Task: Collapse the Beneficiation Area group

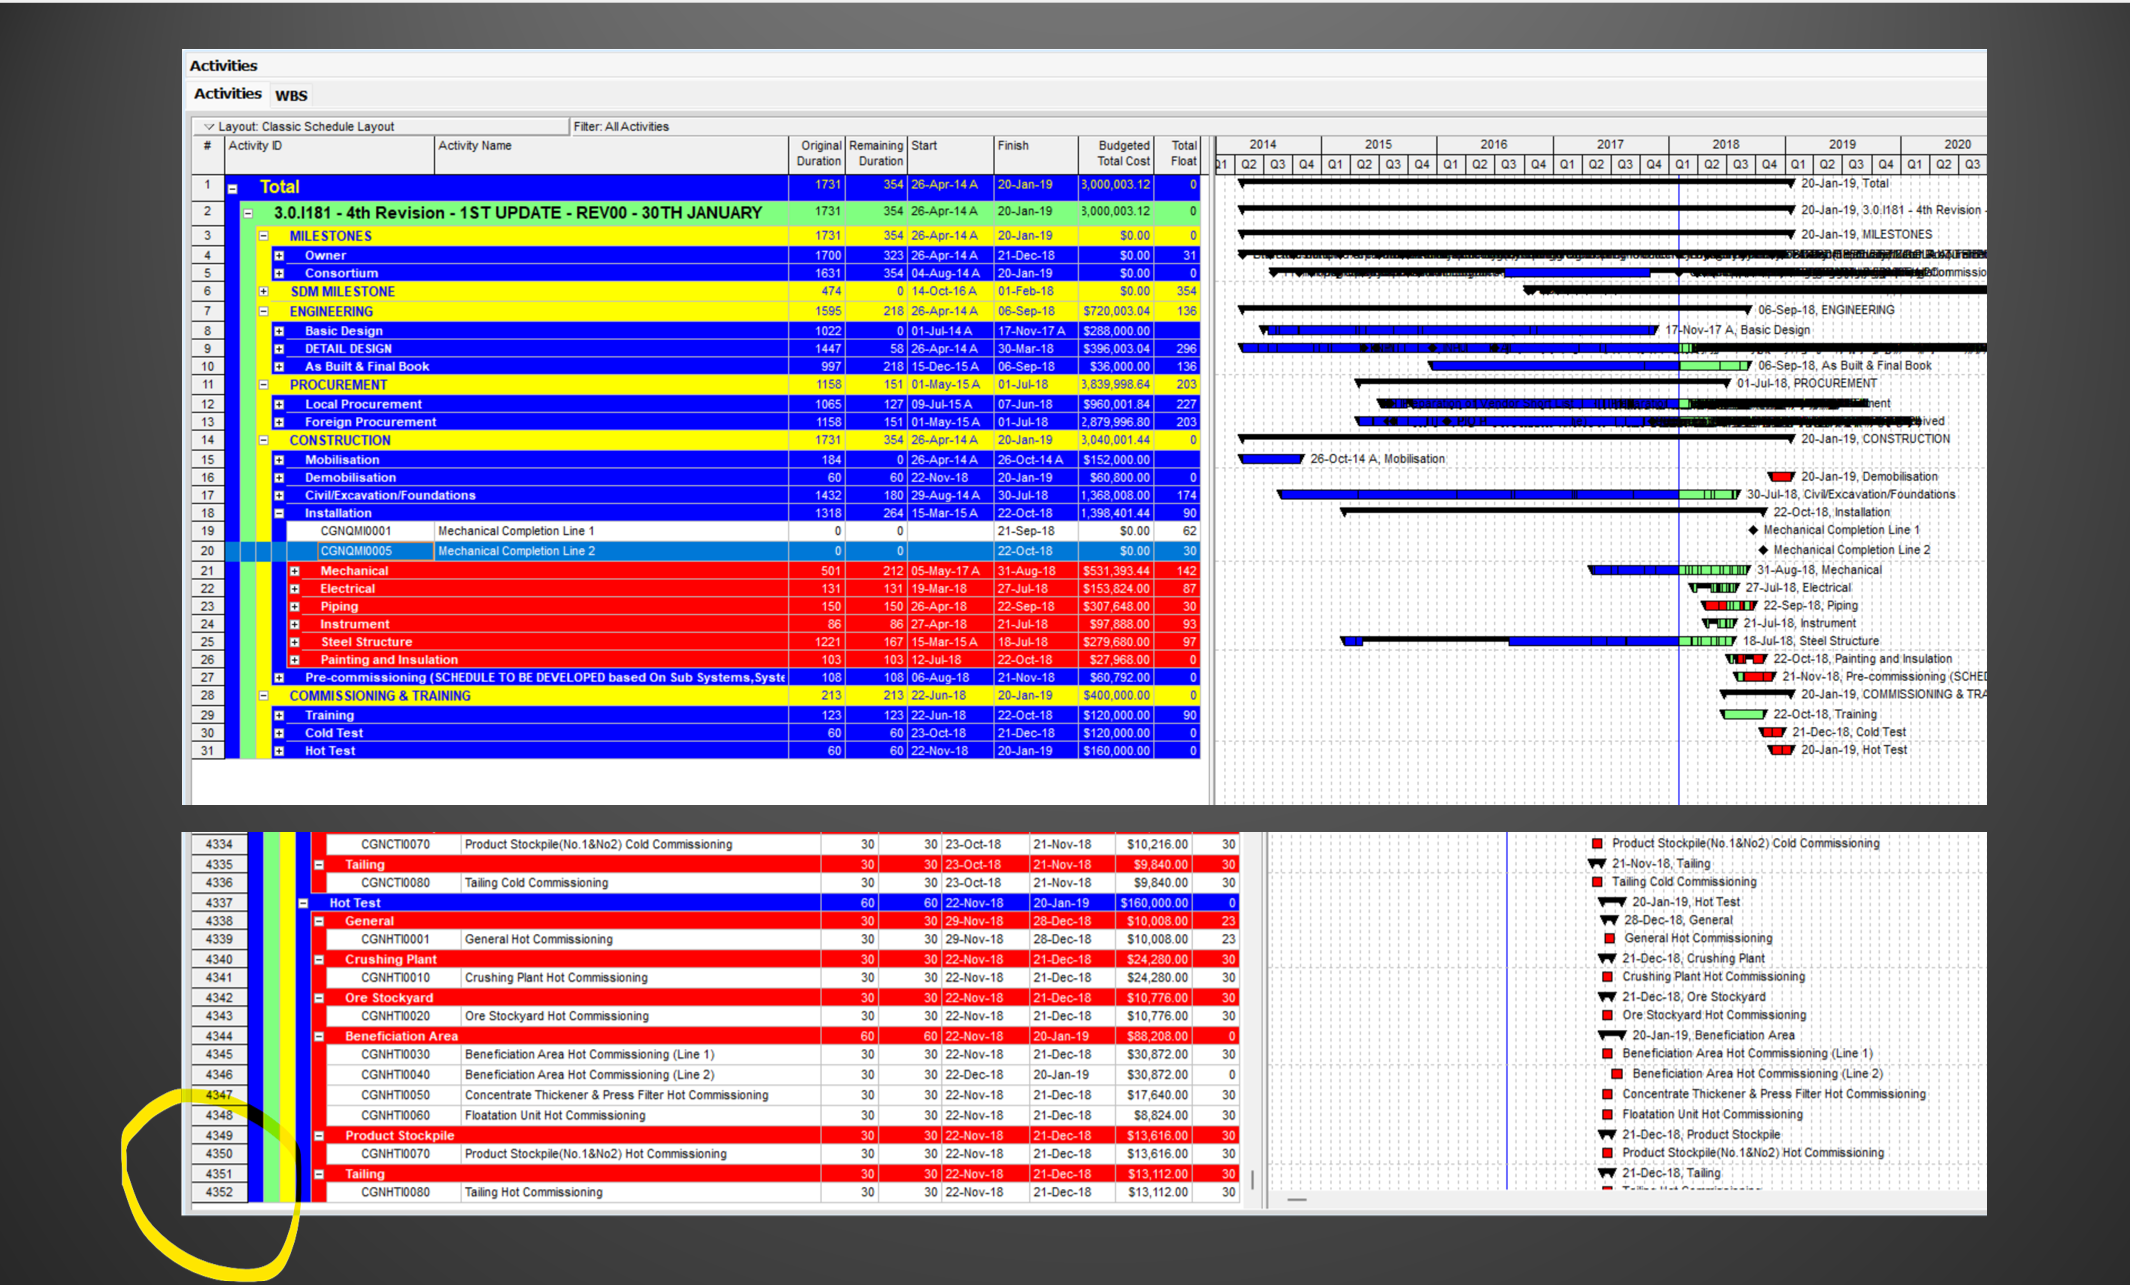Action: pyautogui.click(x=319, y=1037)
